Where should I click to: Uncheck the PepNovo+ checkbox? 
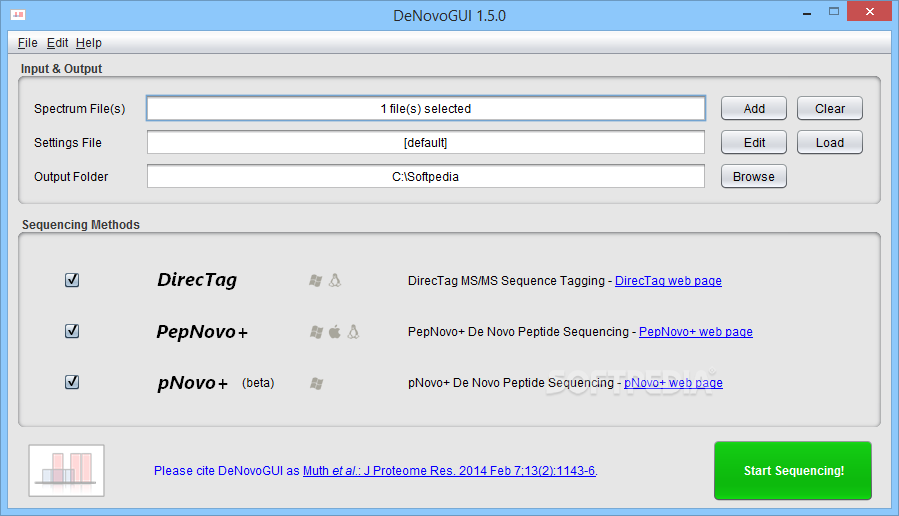[x=72, y=331]
